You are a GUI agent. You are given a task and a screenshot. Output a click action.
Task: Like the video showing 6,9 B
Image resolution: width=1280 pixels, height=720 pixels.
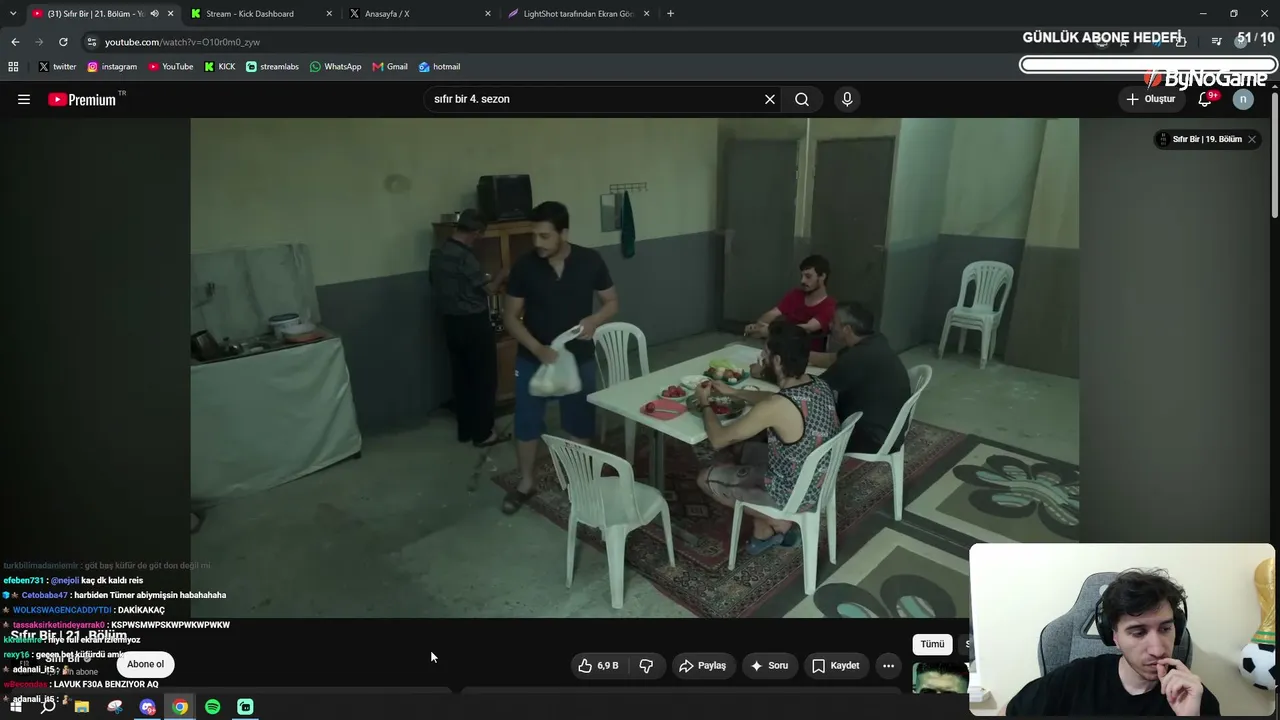pyautogui.click(x=598, y=665)
